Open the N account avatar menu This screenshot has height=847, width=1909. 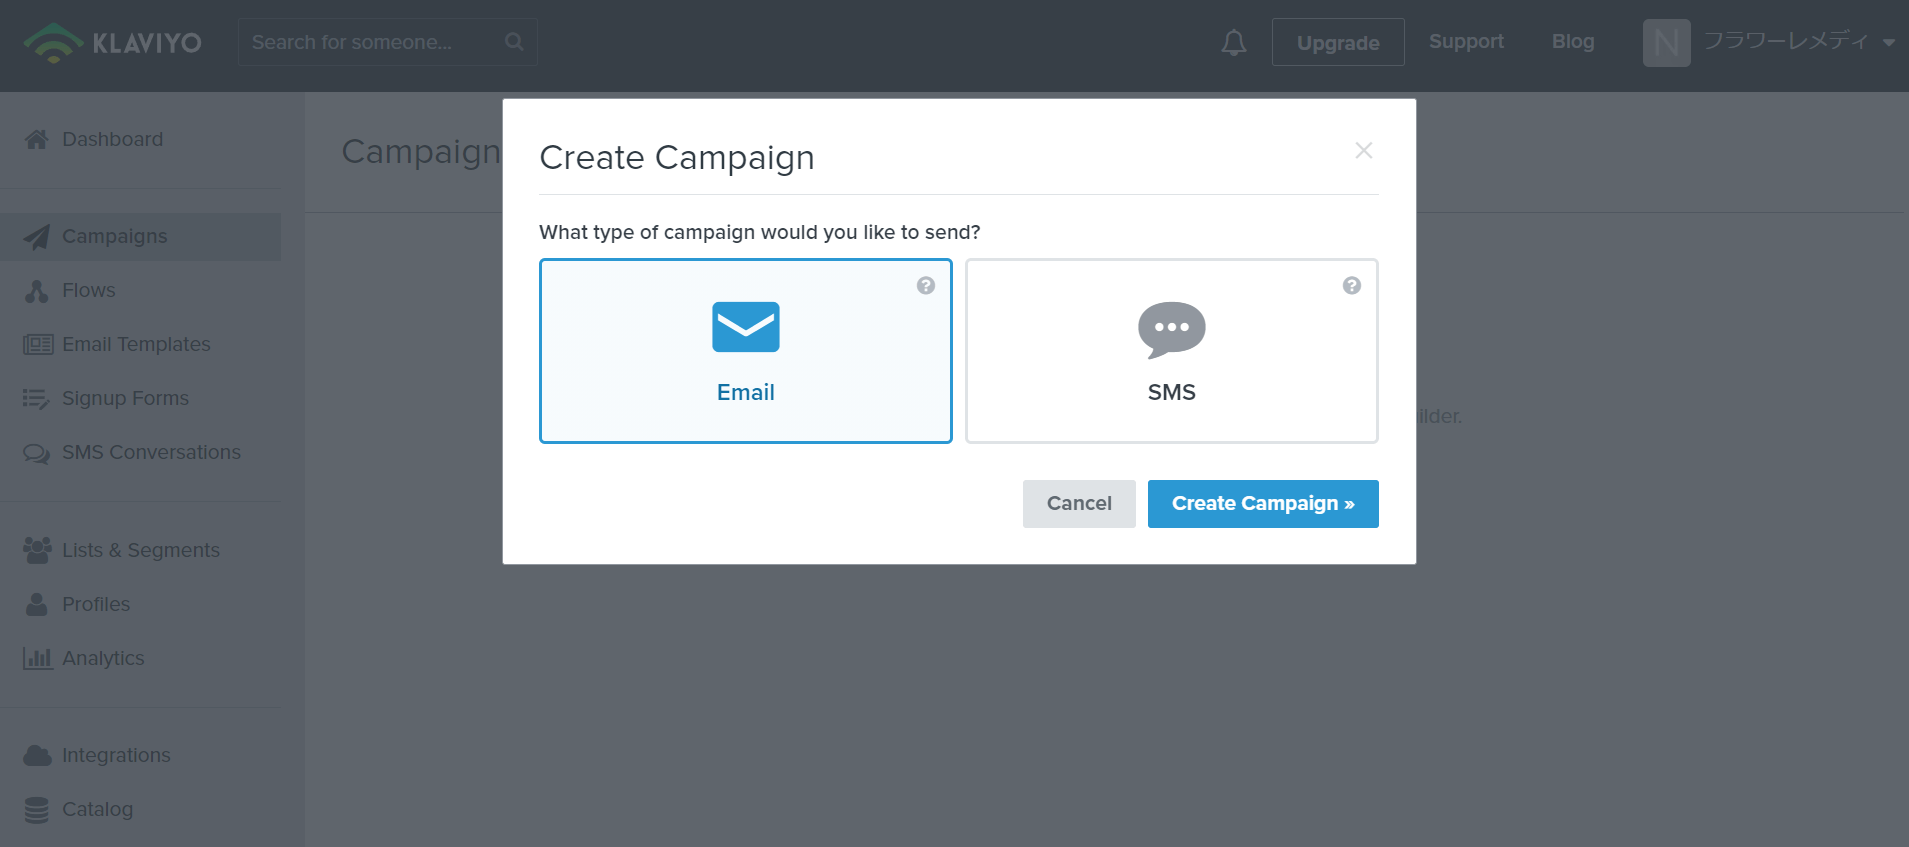[1667, 43]
